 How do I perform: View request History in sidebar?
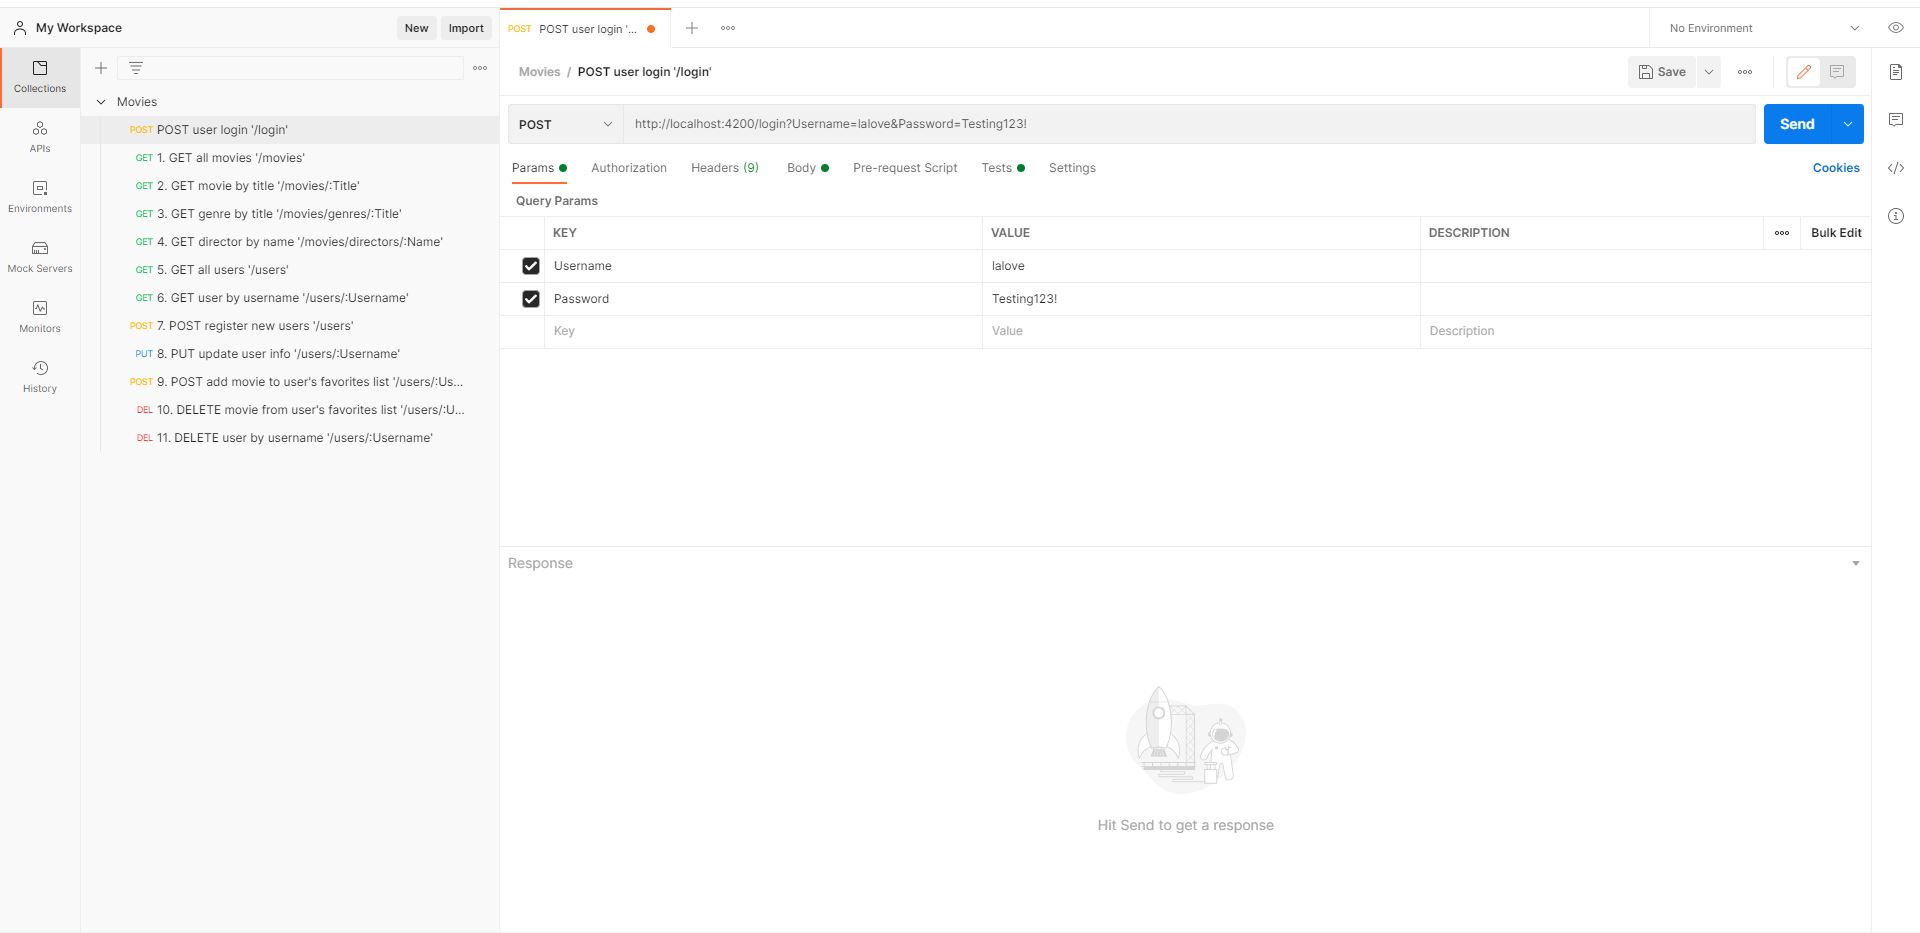point(39,375)
